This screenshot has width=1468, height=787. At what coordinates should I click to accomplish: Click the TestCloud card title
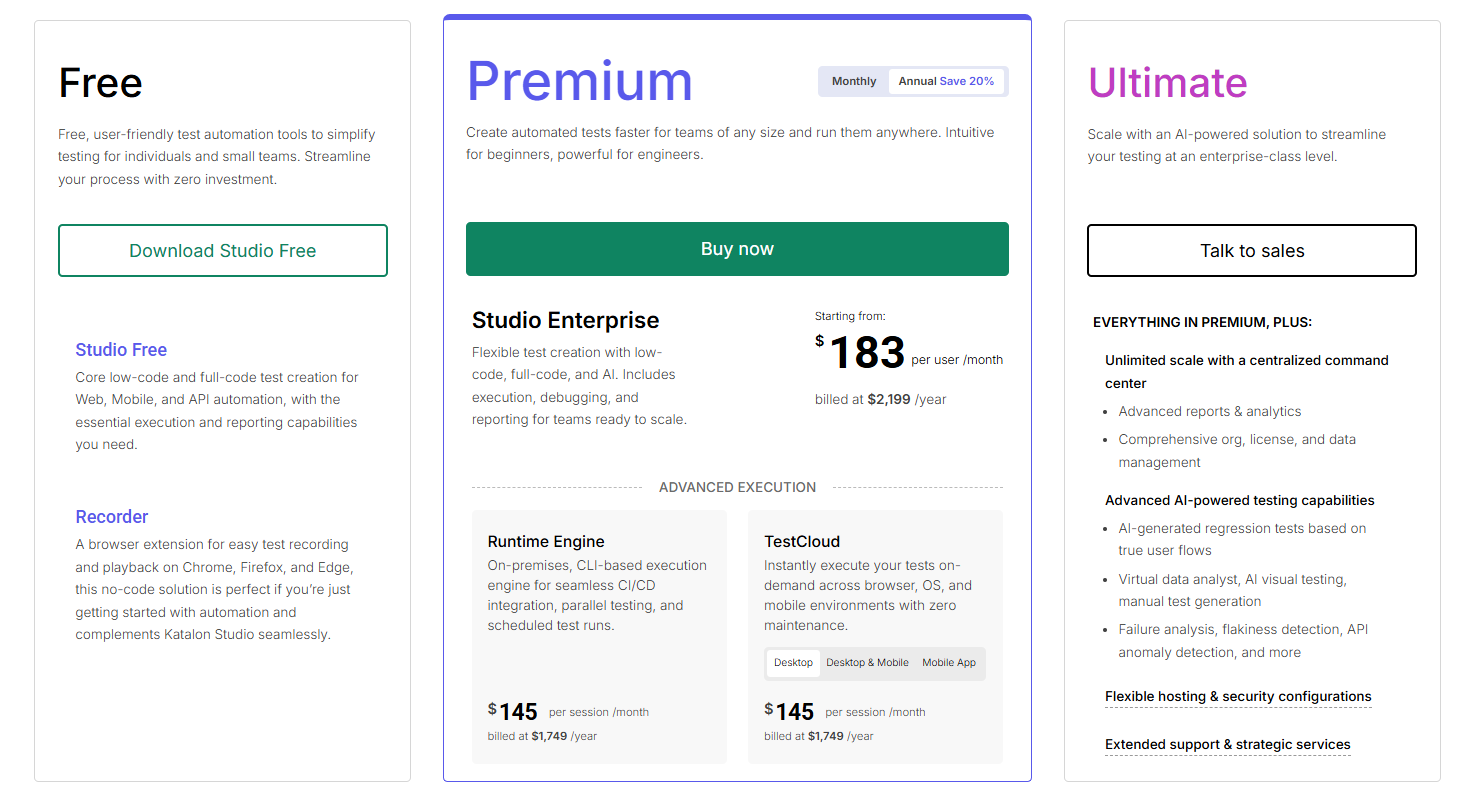[x=802, y=542]
